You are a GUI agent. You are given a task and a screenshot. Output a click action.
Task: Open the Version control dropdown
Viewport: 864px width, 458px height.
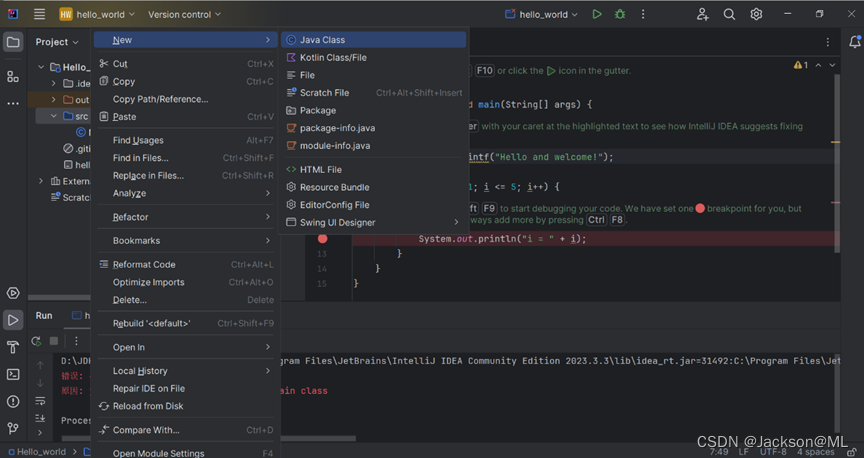(185, 14)
